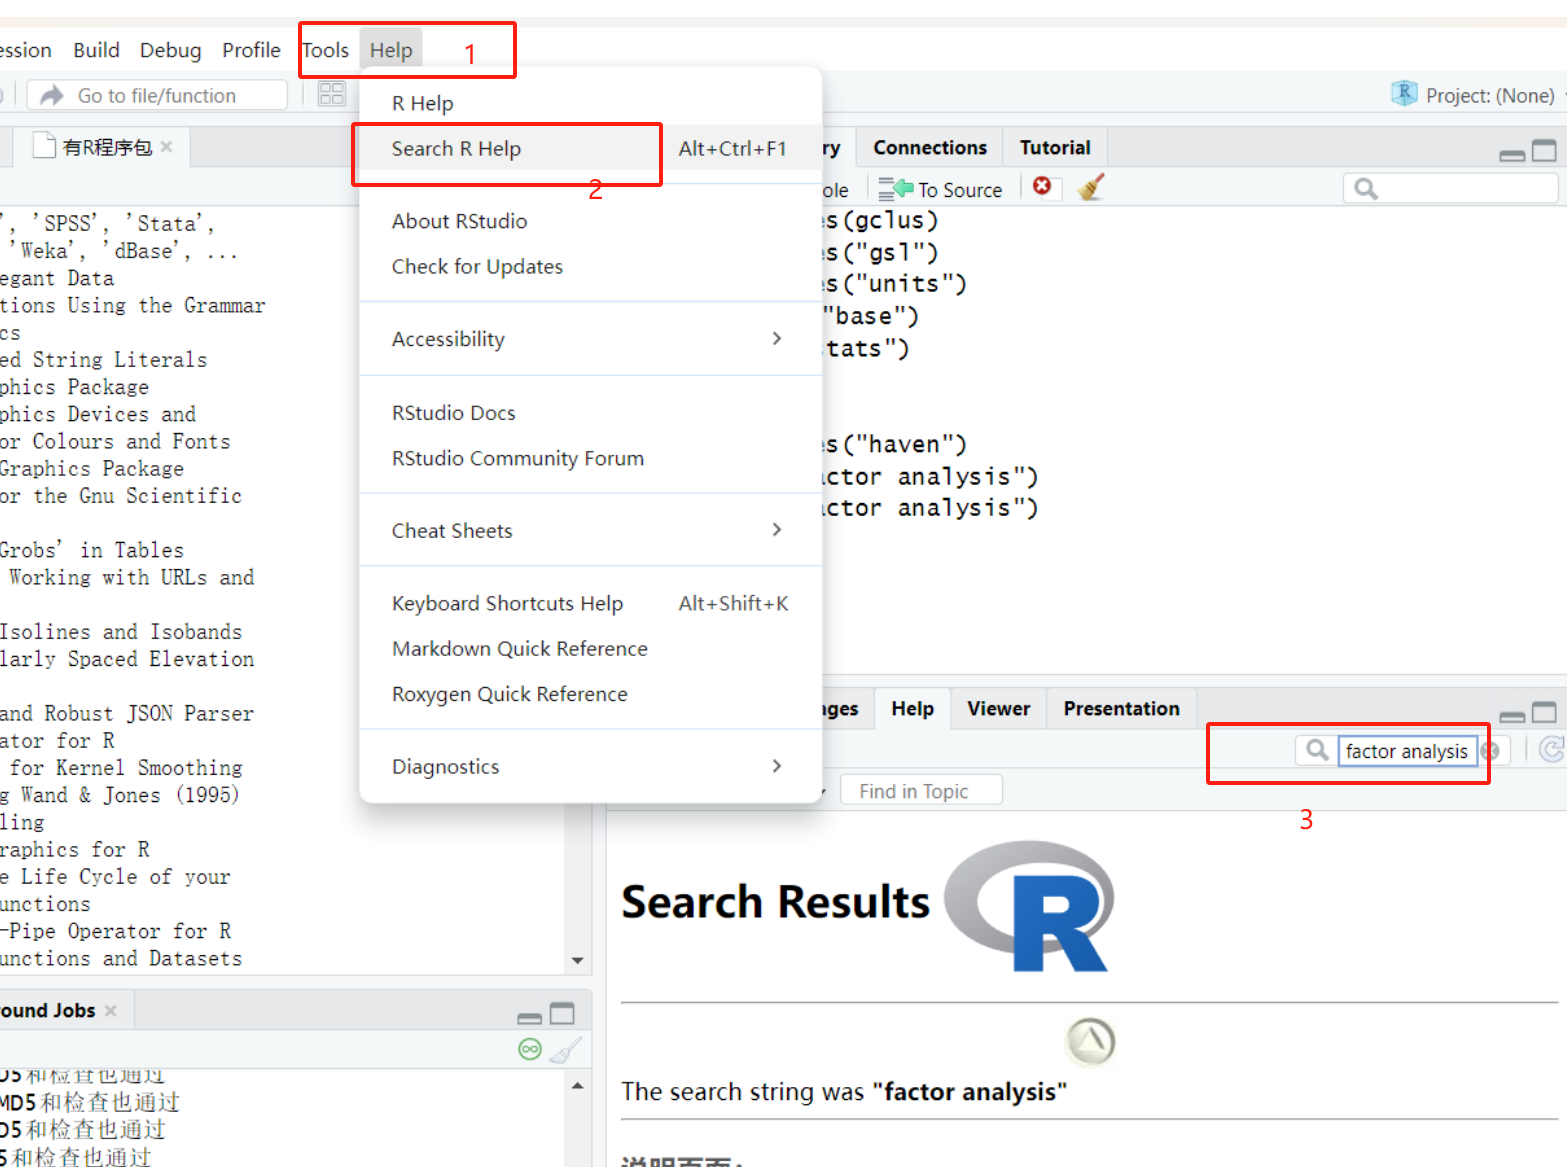Click the To Source button
The width and height of the screenshot is (1567, 1167).
click(x=940, y=189)
